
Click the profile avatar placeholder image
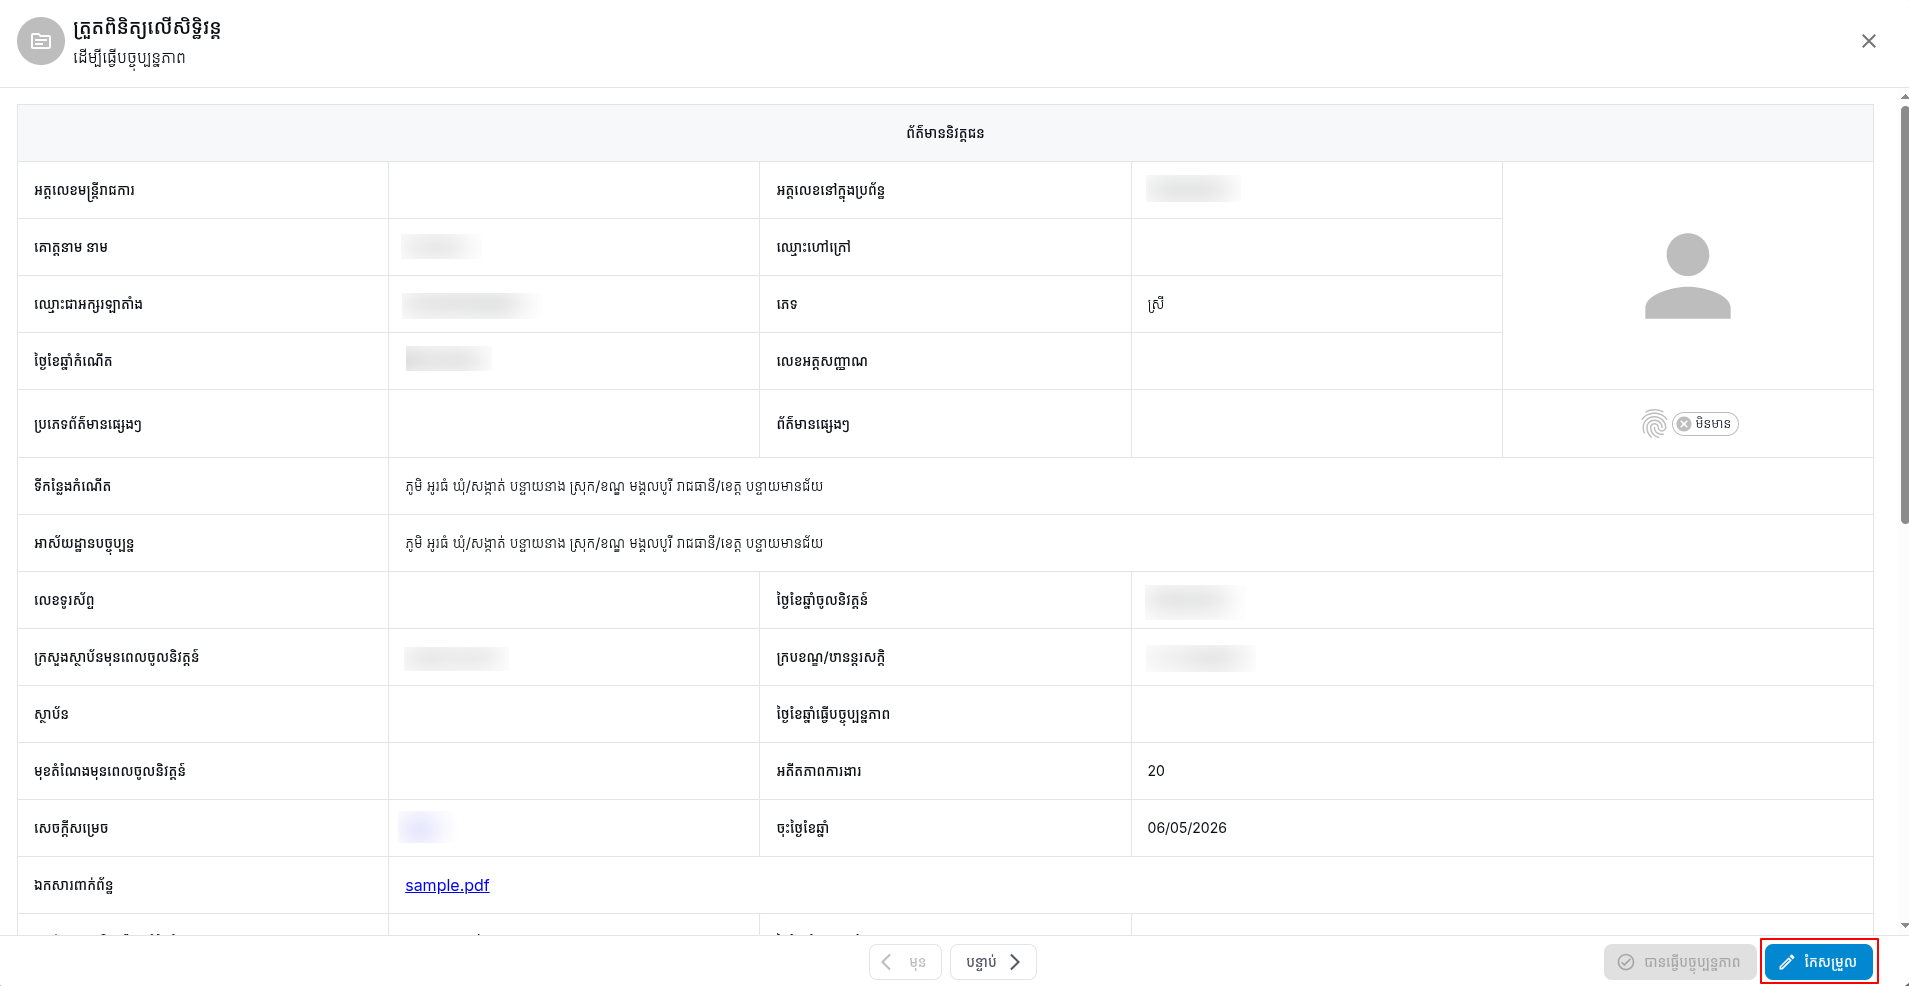(x=1687, y=276)
